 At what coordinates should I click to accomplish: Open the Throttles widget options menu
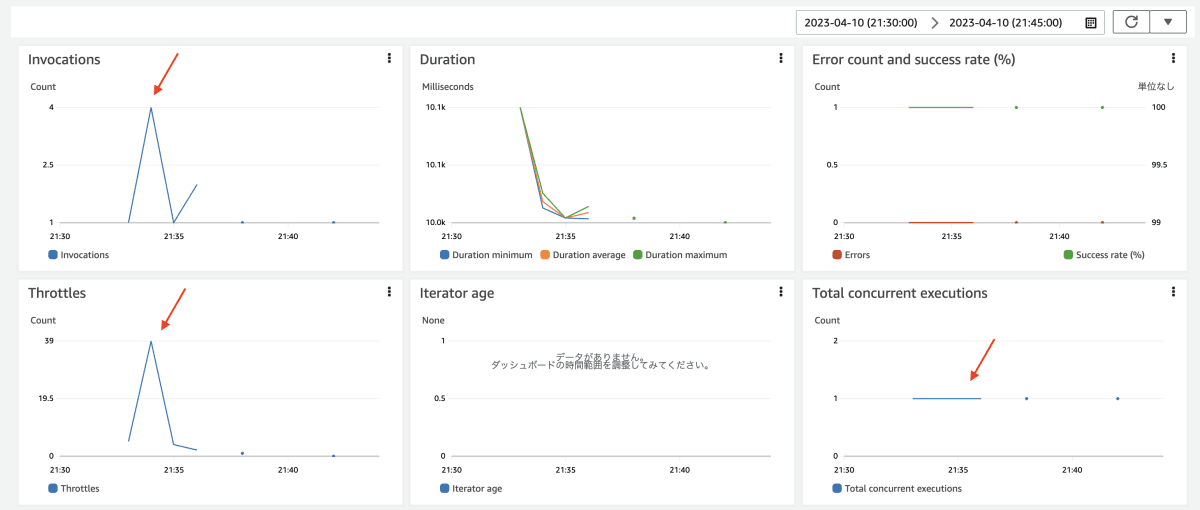(x=389, y=292)
